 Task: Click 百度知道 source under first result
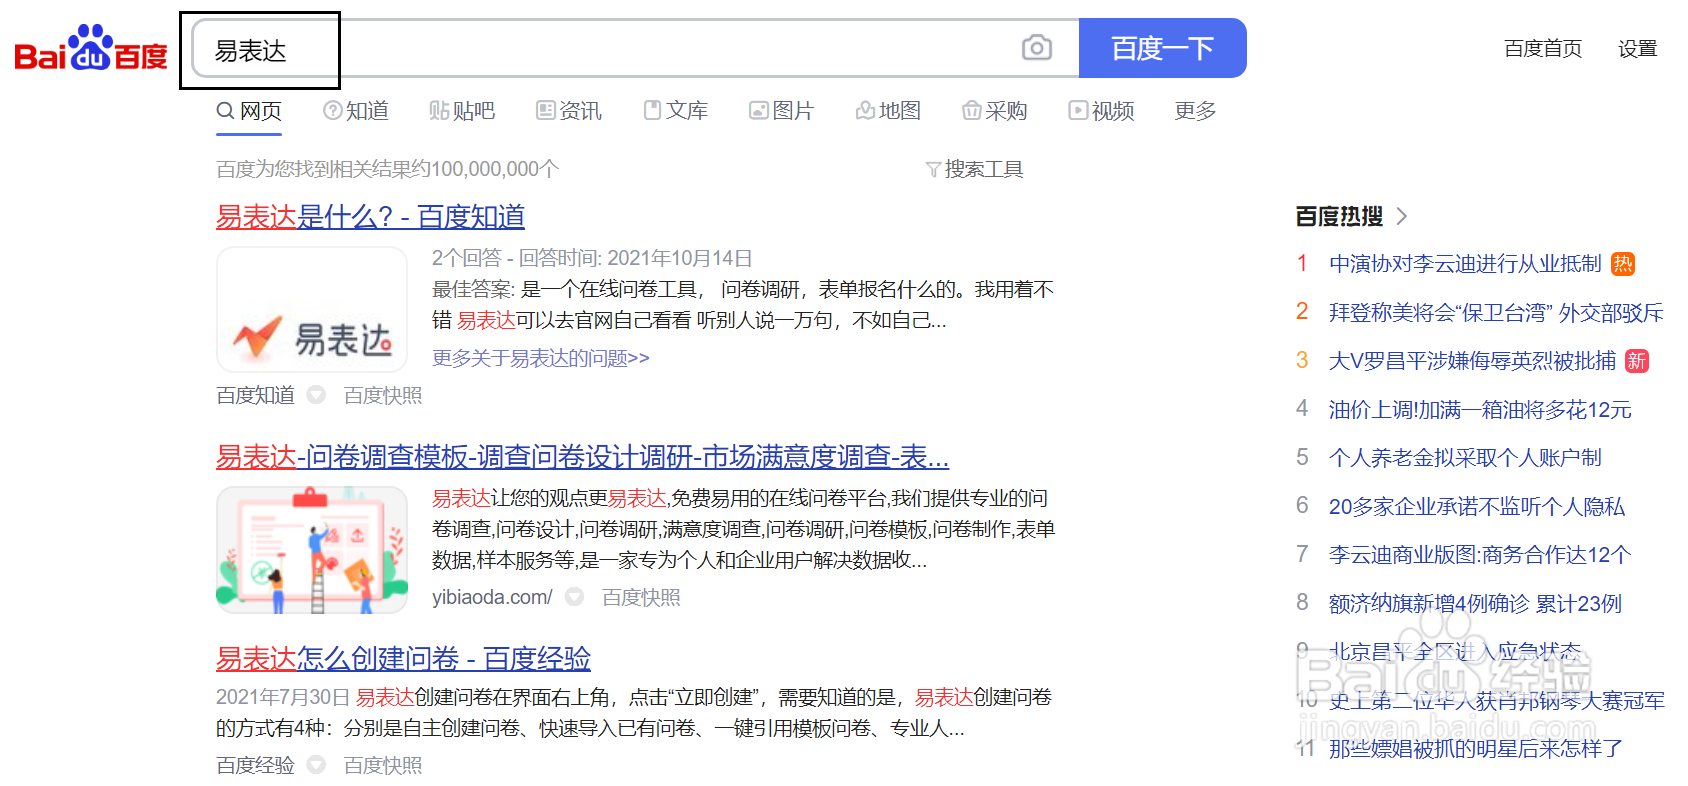click(x=256, y=395)
